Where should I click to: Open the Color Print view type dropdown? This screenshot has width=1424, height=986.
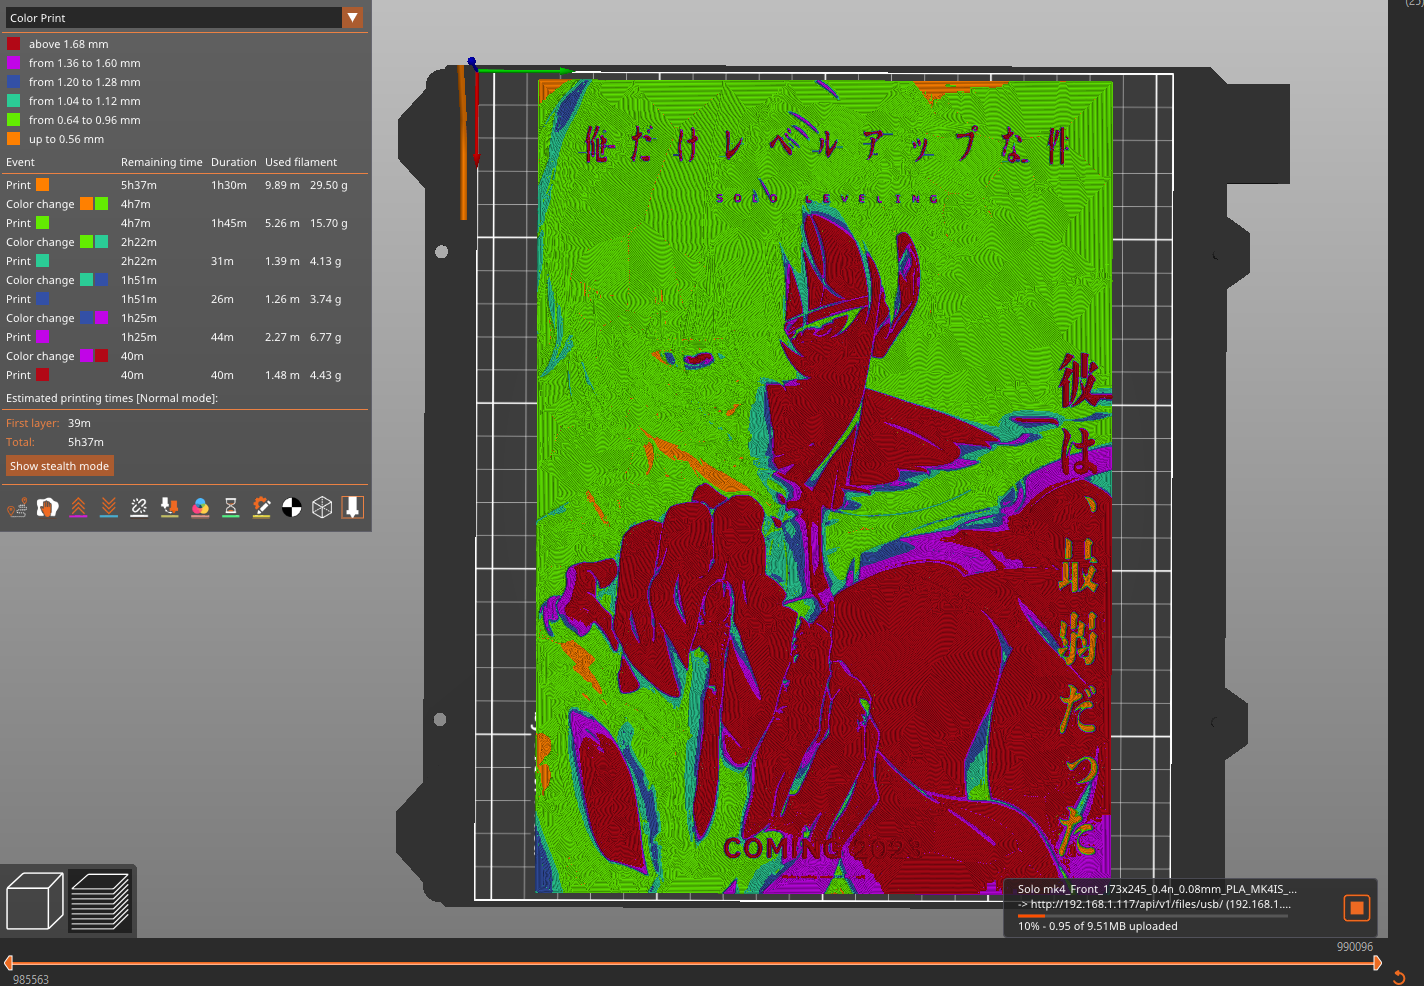point(185,18)
